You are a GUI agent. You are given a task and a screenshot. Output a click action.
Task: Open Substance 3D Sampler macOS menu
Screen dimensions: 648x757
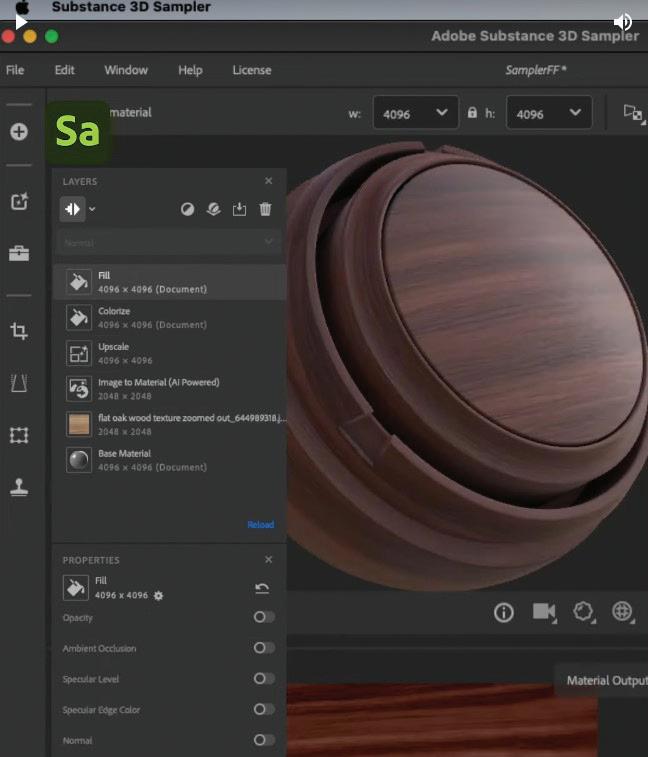(x=131, y=7)
